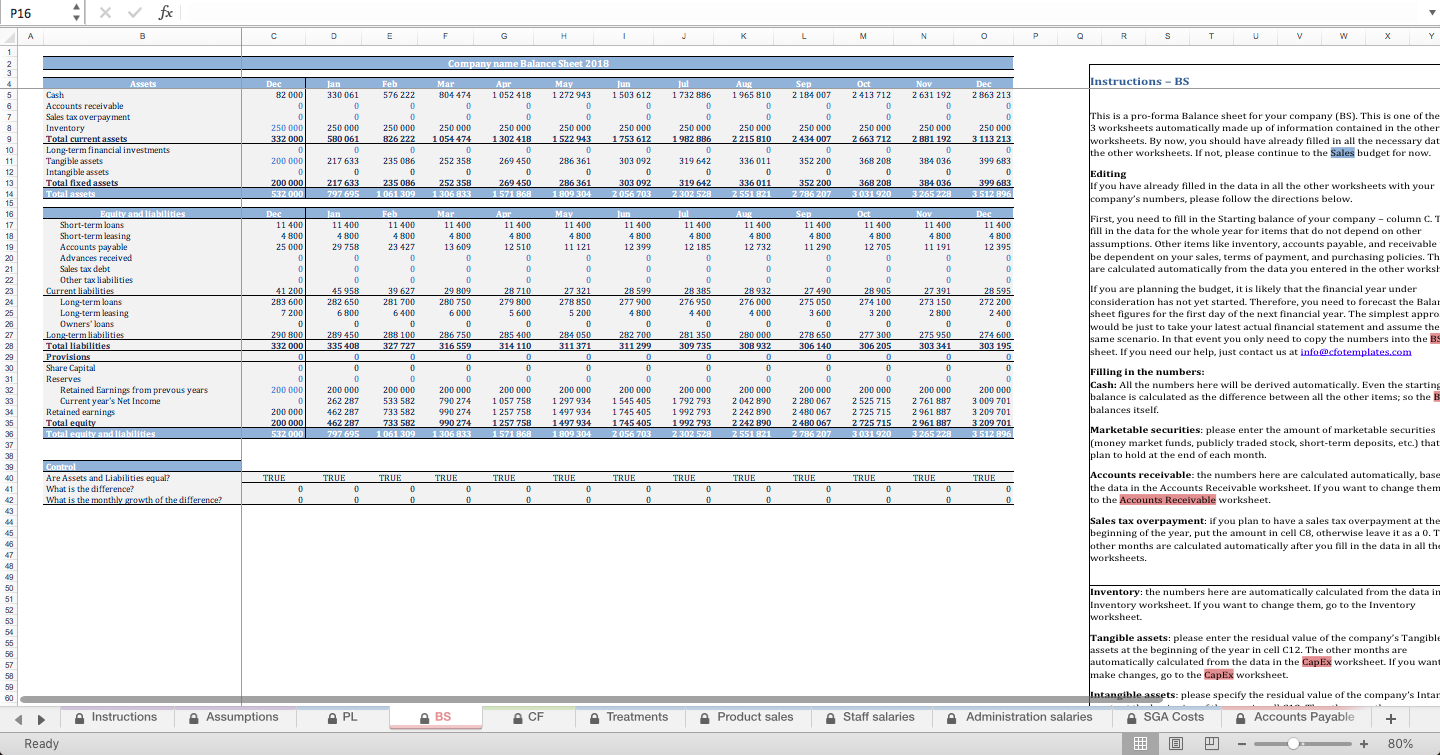Click the cancel entry X icon
The height and width of the screenshot is (755, 1440).
pos(106,12)
